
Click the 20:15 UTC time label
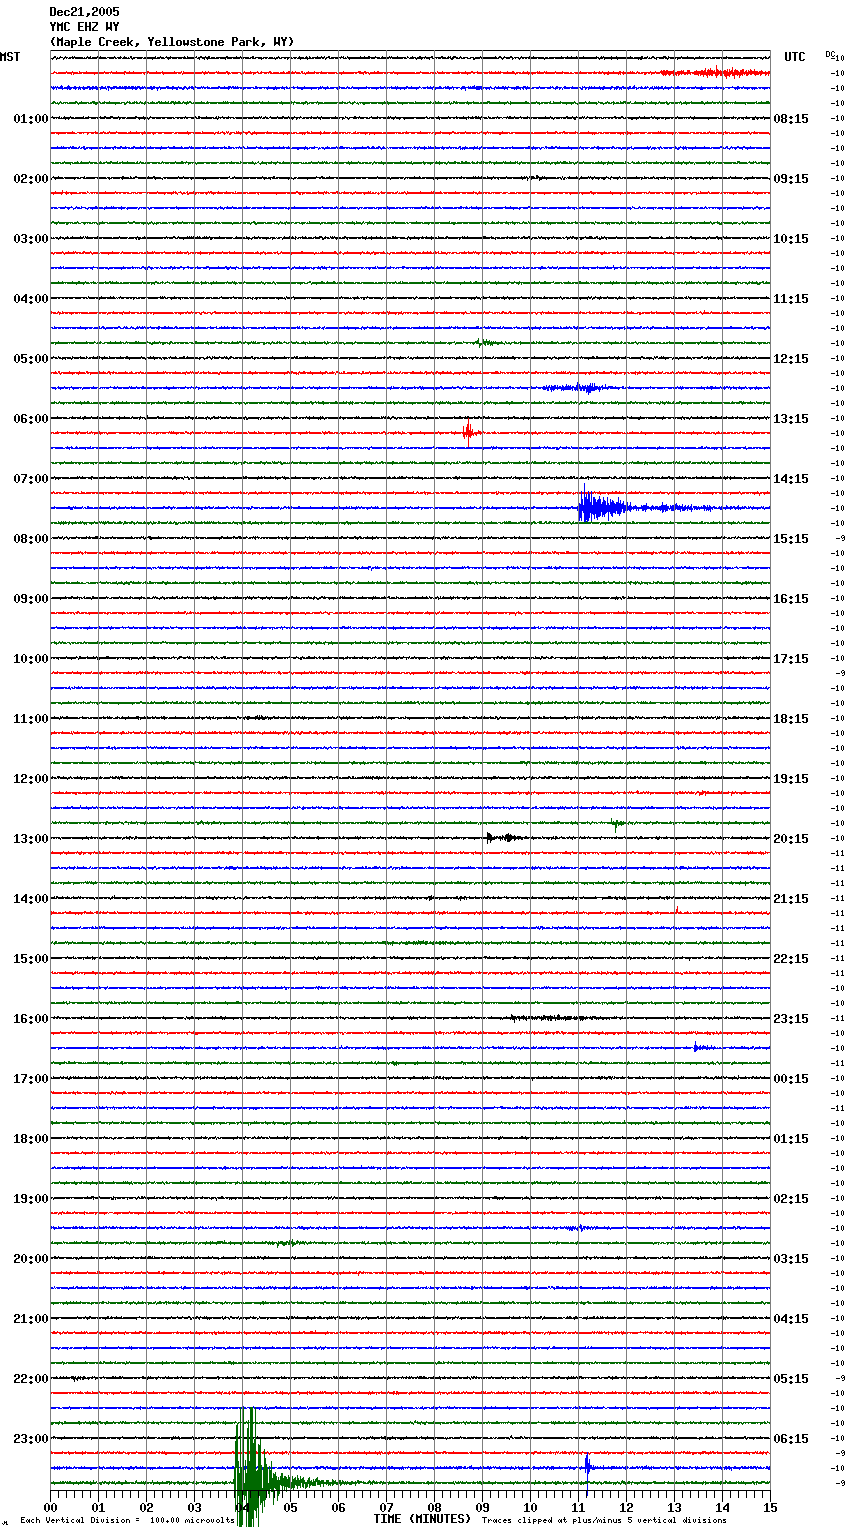pyautogui.click(x=791, y=839)
